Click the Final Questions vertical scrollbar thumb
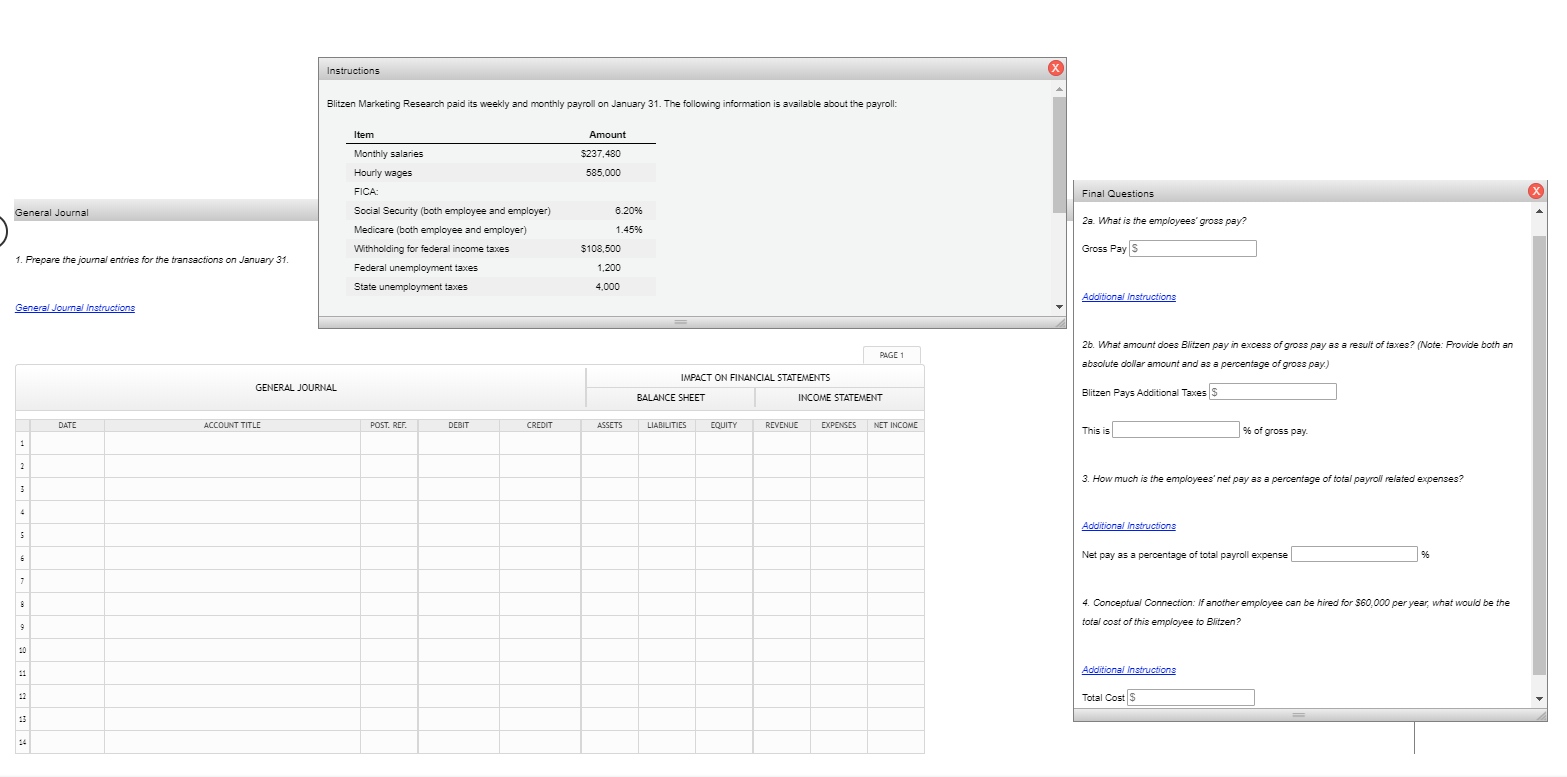The width and height of the screenshot is (1567, 777). coord(1539,455)
